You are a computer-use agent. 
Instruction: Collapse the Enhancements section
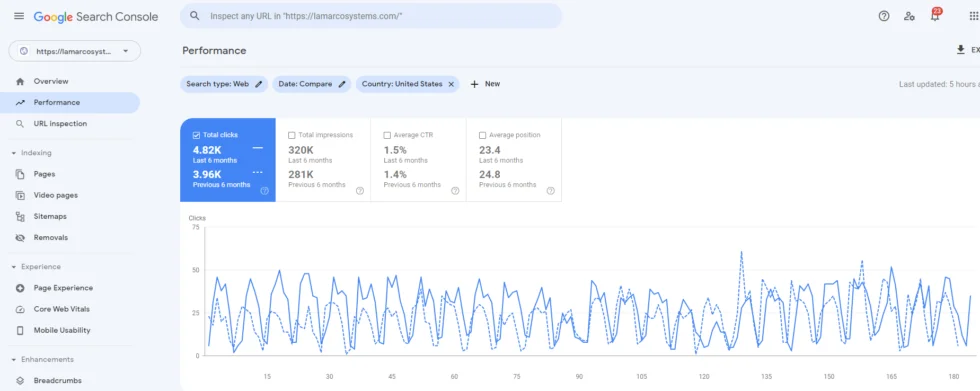pos(14,360)
